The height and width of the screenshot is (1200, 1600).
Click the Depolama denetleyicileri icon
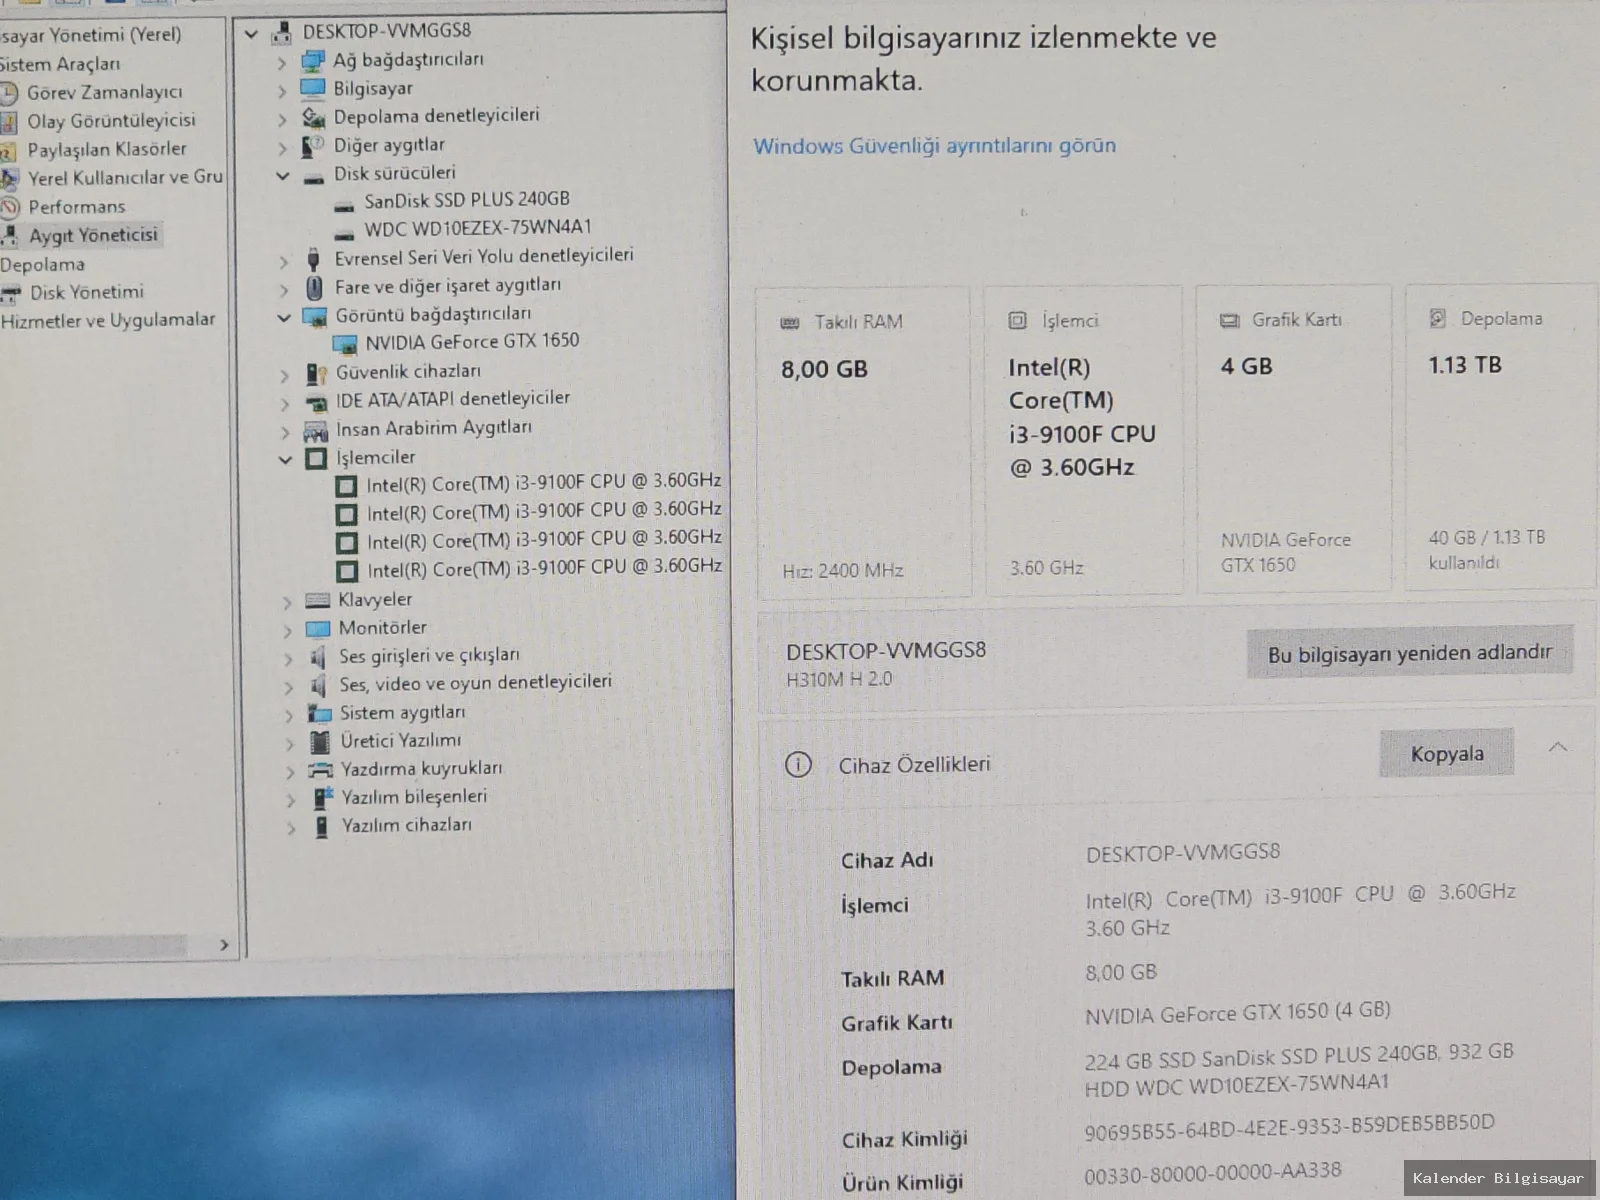click(313, 117)
